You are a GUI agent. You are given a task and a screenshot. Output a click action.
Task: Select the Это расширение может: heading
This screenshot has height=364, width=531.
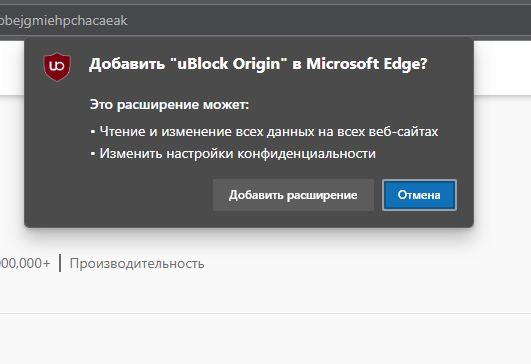coord(169,105)
